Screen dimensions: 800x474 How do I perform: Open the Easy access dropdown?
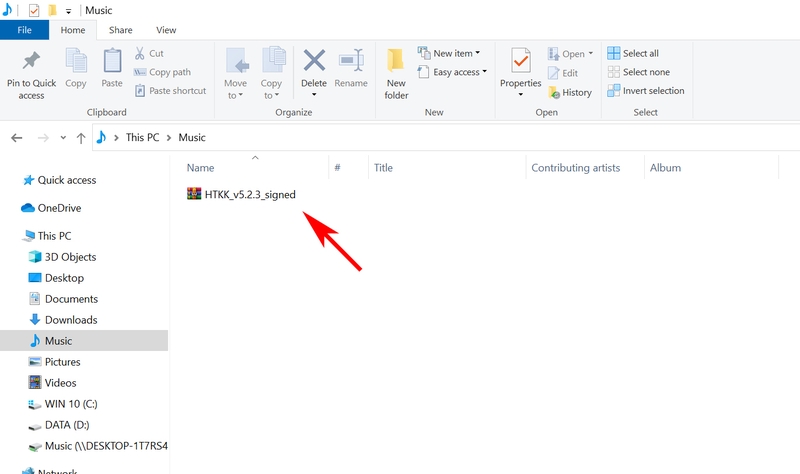point(452,72)
